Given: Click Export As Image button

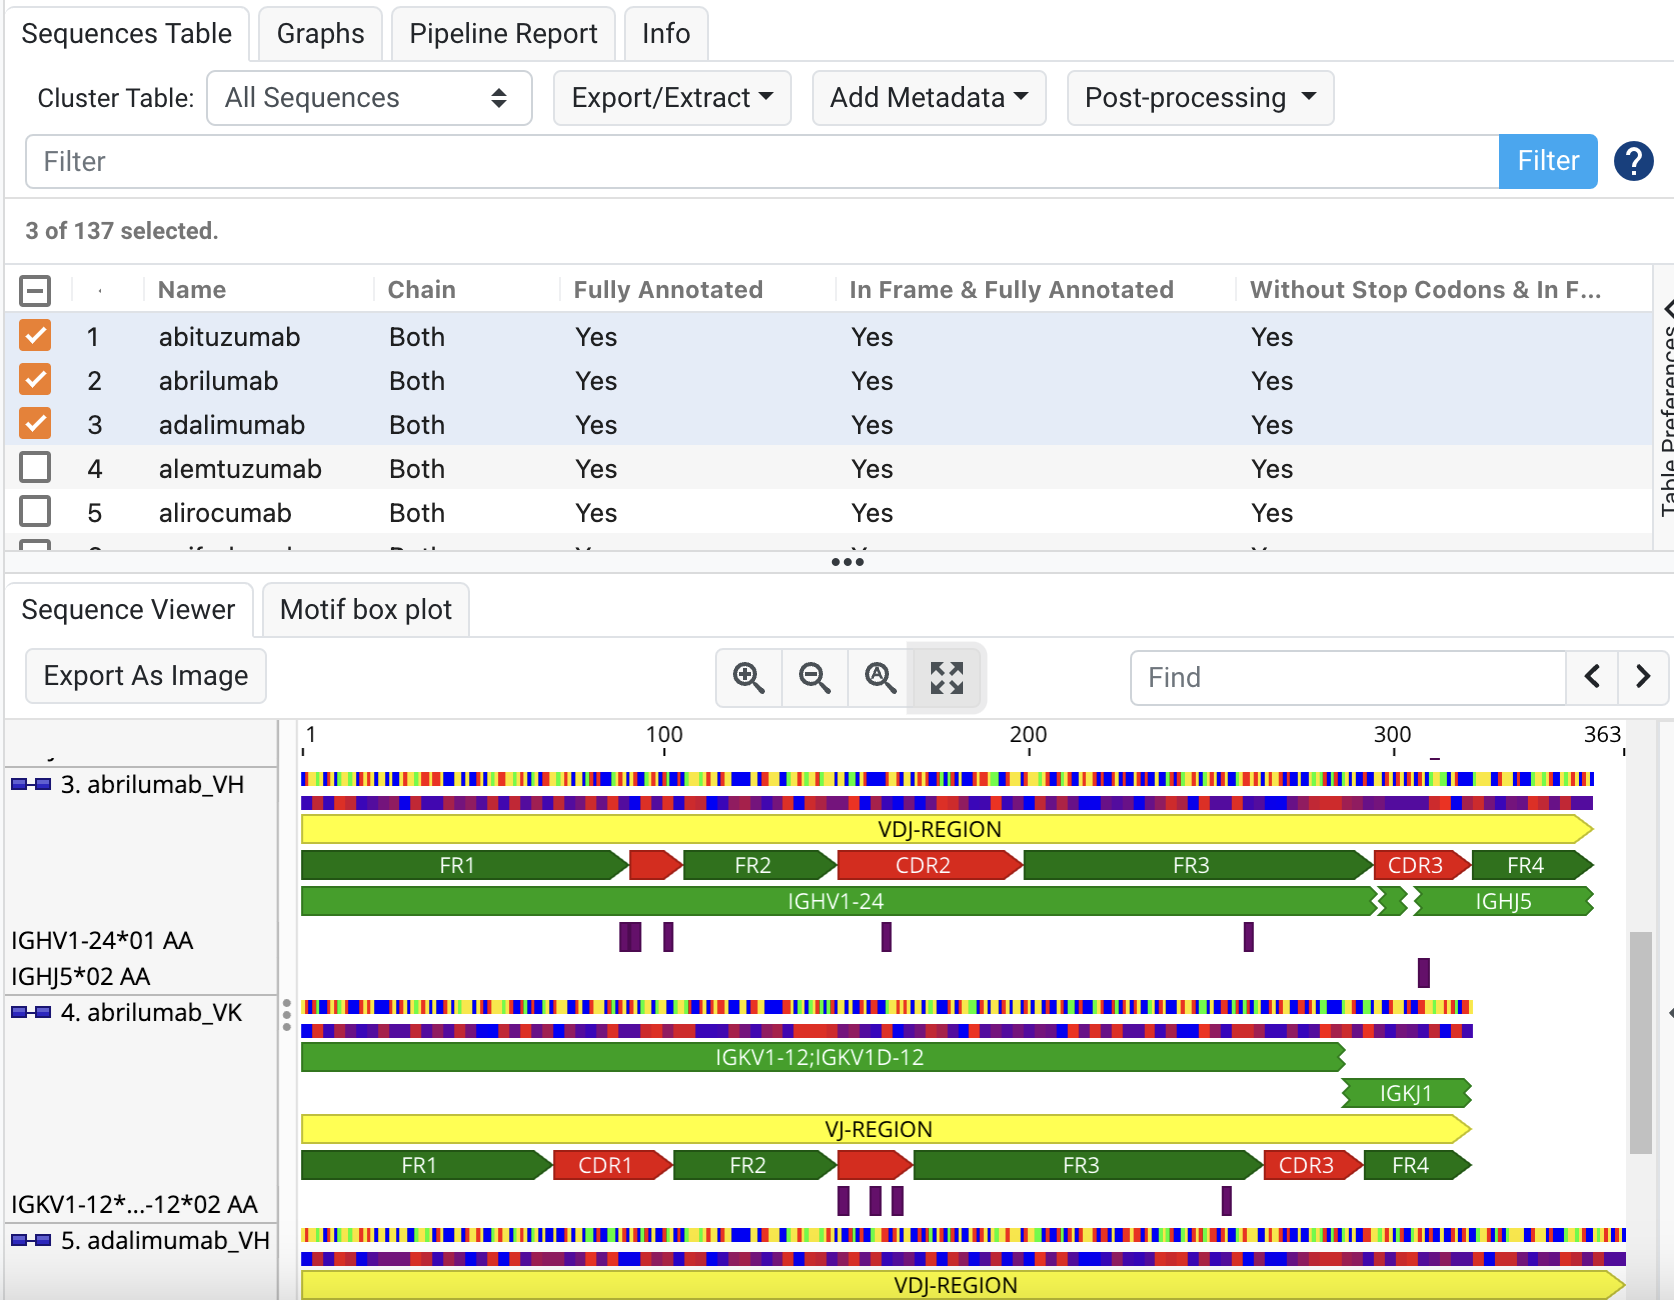Looking at the screenshot, I should pyautogui.click(x=146, y=676).
